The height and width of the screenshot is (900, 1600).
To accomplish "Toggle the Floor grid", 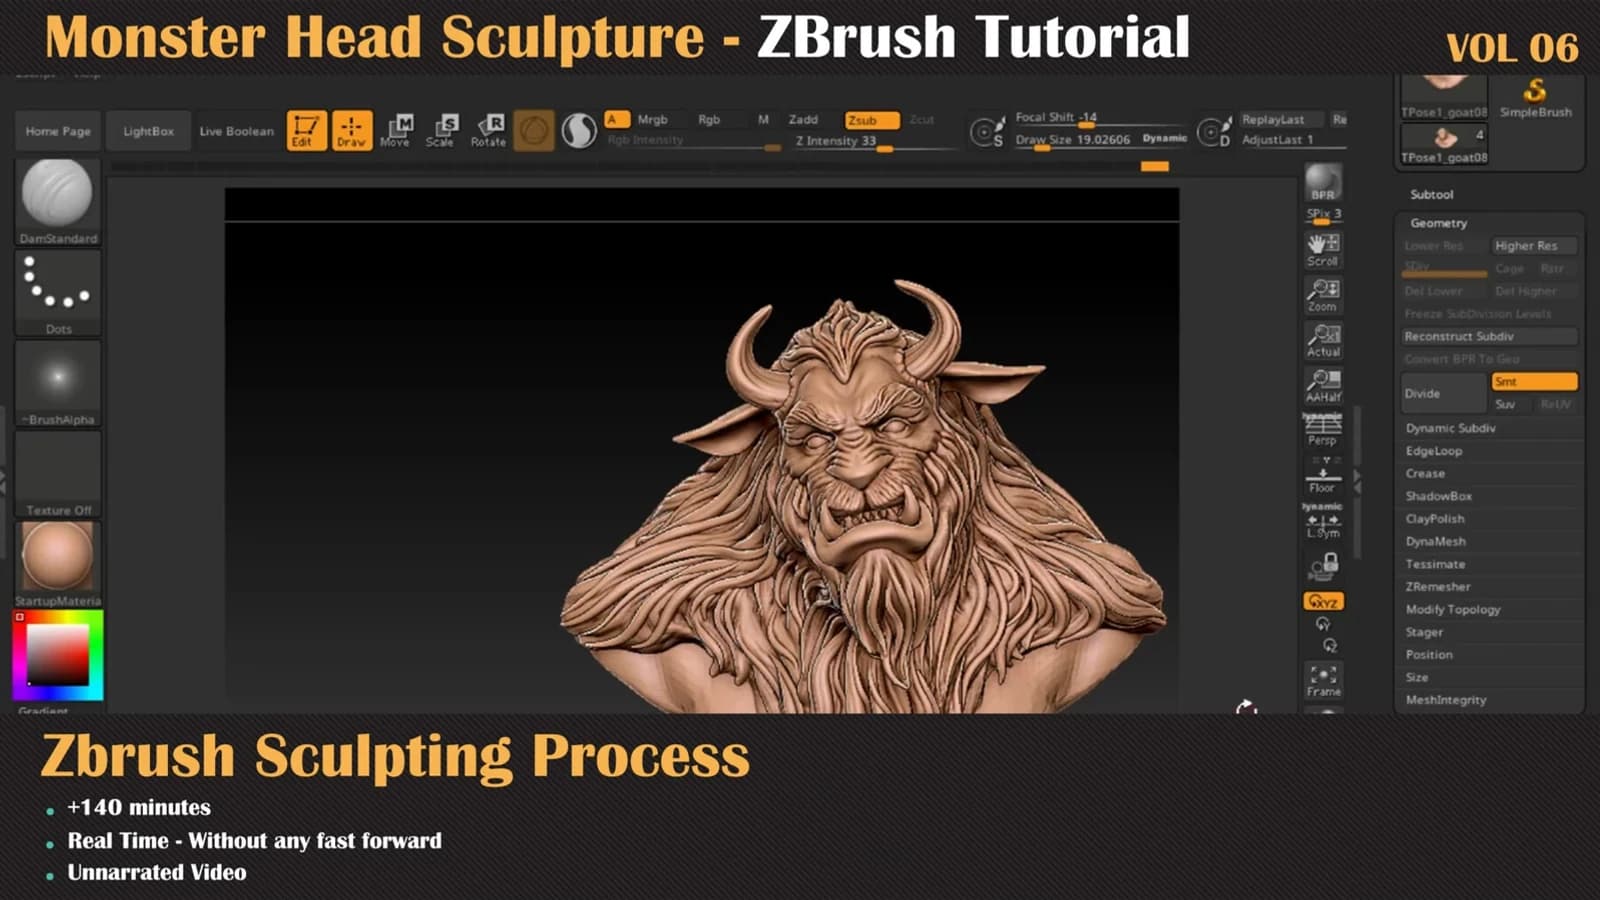I will pos(1323,476).
